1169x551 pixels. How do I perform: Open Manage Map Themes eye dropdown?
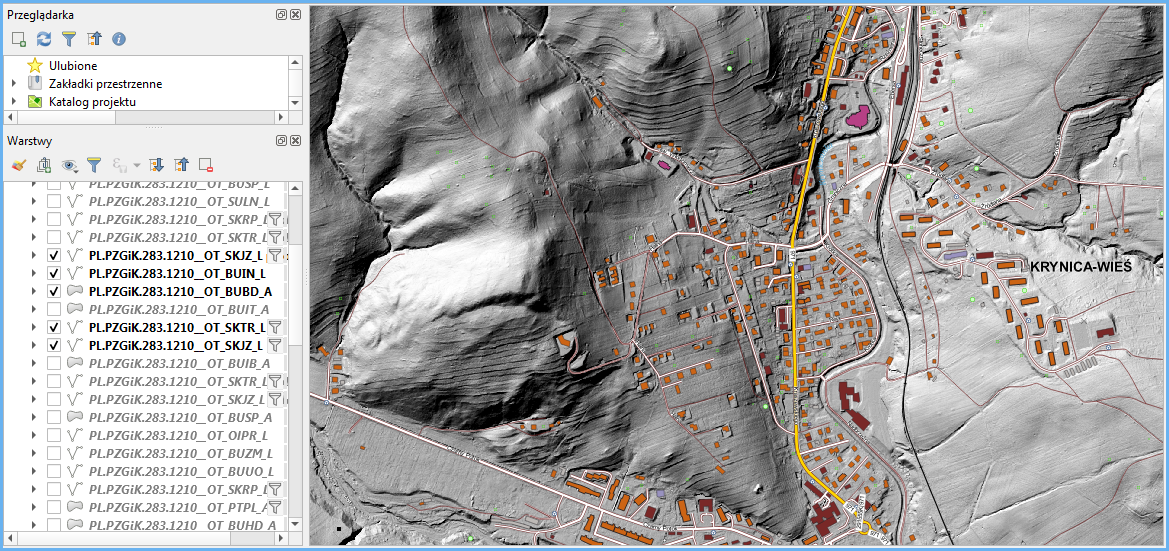pyautogui.click(x=70, y=165)
